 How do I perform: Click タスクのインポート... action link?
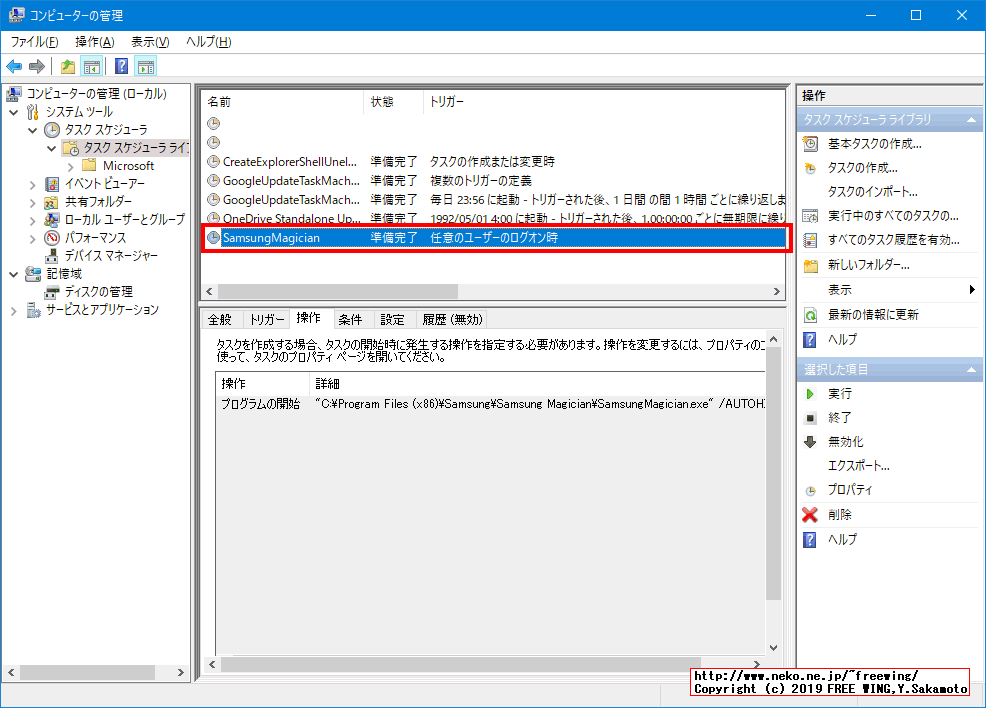pos(872,192)
